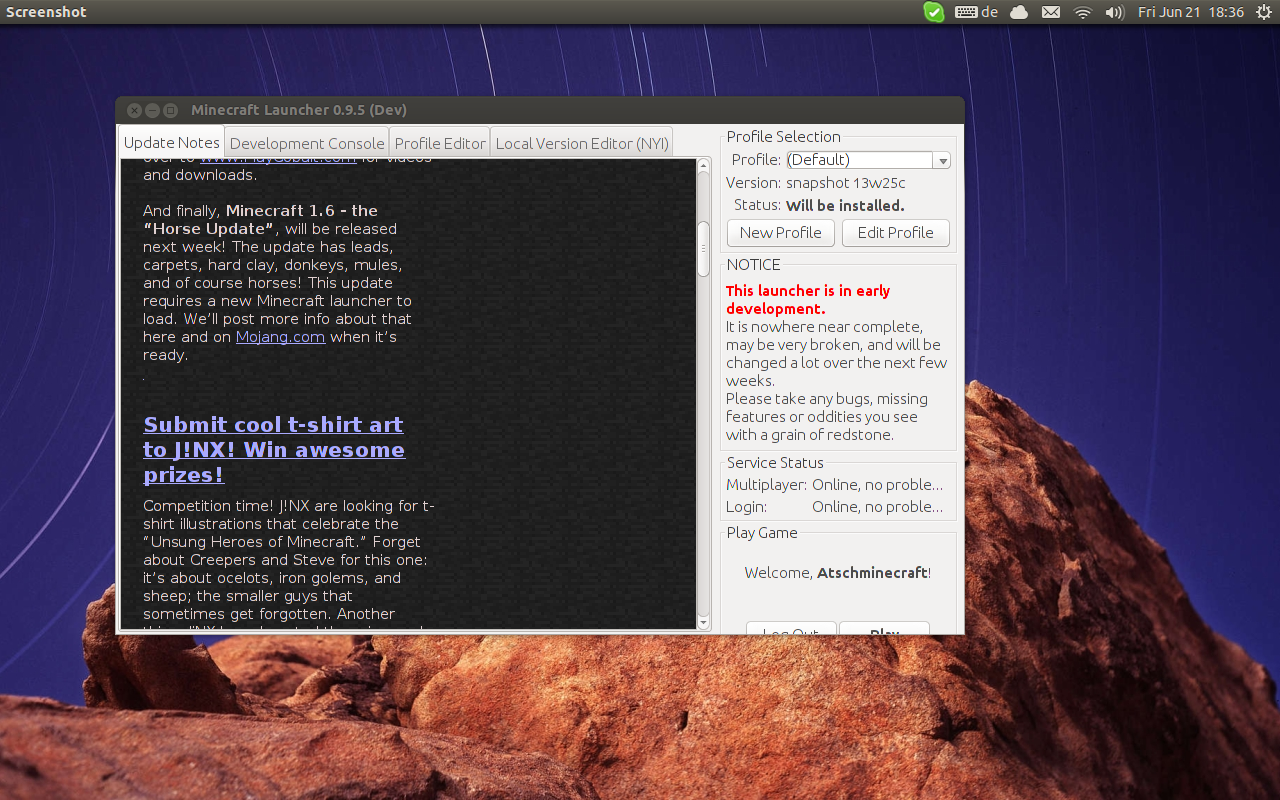Select the Local Version Editor (NYI) tab
The image size is (1280, 800).
581,143
